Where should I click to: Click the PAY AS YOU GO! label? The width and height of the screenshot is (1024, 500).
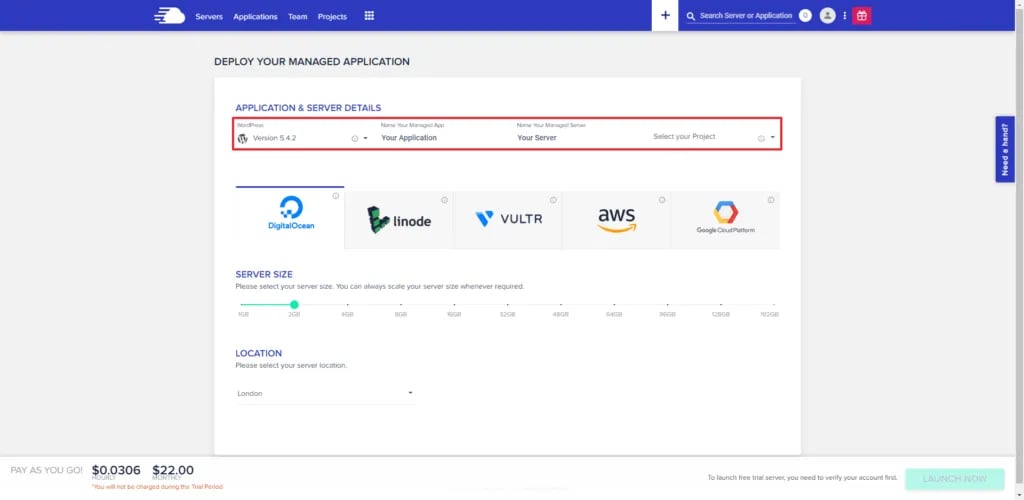pos(46,470)
